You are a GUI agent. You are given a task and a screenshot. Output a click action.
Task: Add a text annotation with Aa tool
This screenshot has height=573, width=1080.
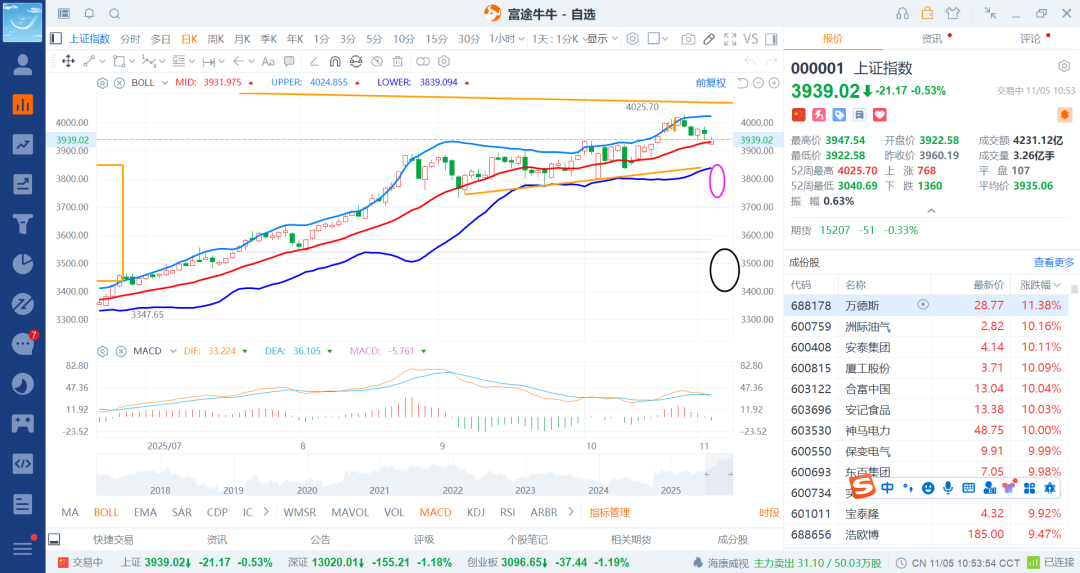pyautogui.click(x=269, y=61)
